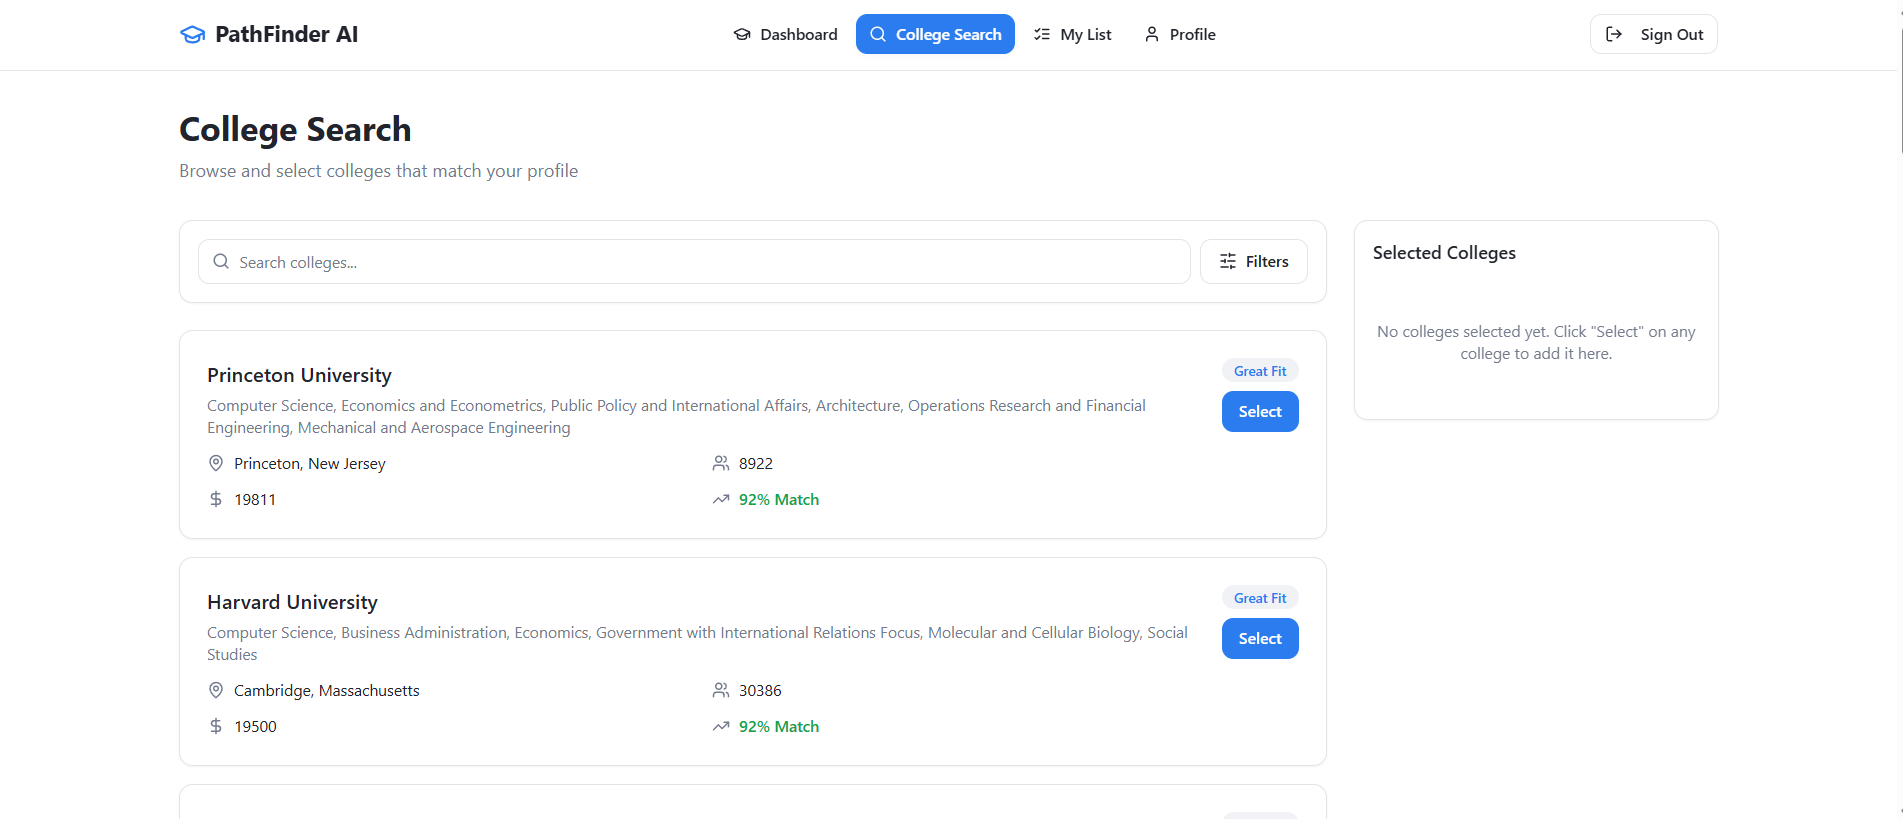Screen dimensions: 1903x819
Task: Click the PathFinder AI brand name
Action: (x=286, y=34)
